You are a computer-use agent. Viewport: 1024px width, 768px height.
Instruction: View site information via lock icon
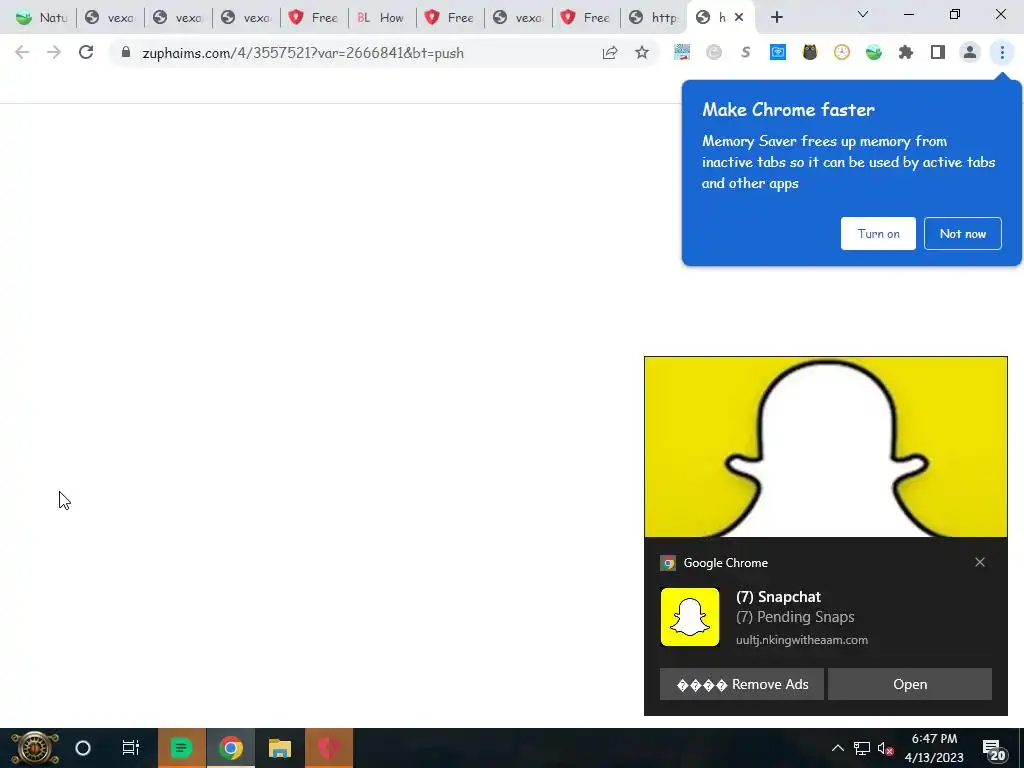click(x=126, y=52)
